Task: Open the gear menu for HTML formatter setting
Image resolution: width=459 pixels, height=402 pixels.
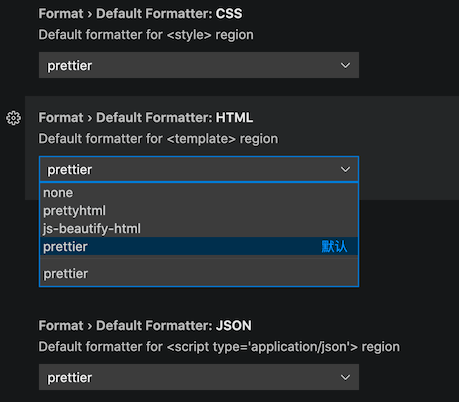Action: pyautogui.click(x=13, y=118)
